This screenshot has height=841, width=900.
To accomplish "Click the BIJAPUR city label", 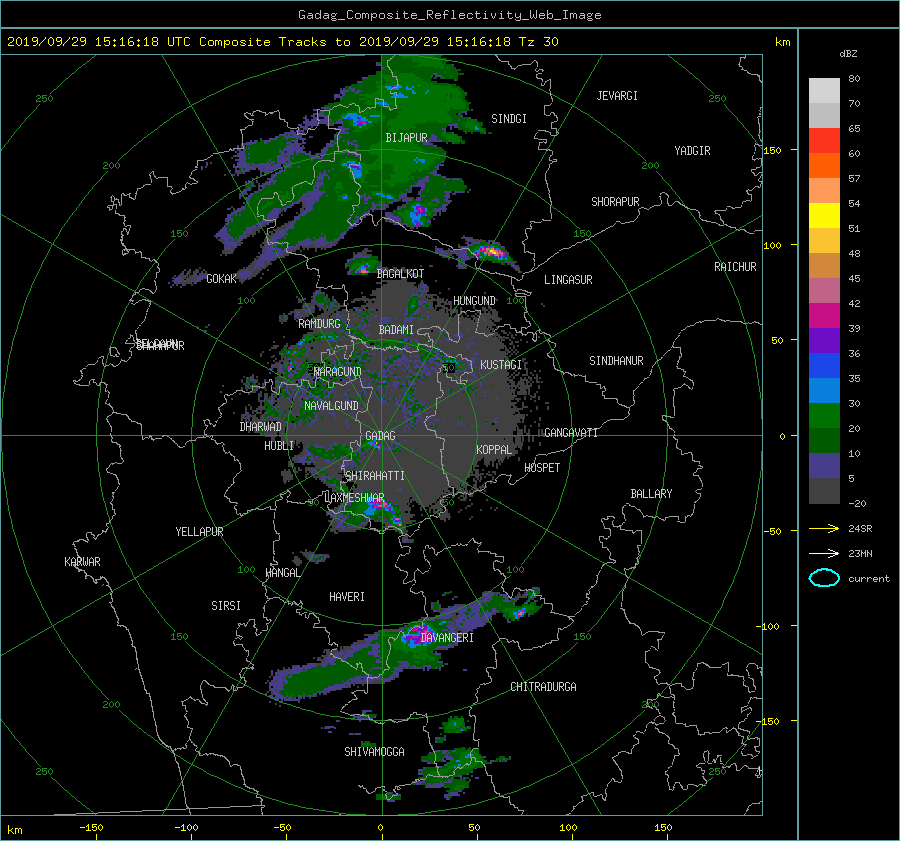I will [406, 138].
